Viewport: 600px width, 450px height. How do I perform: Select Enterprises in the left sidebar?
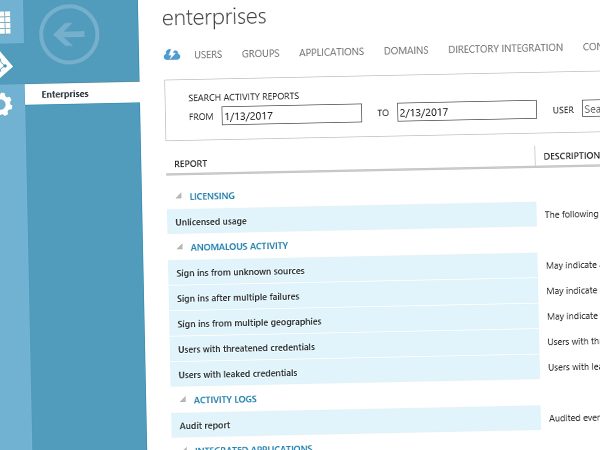click(65, 95)
